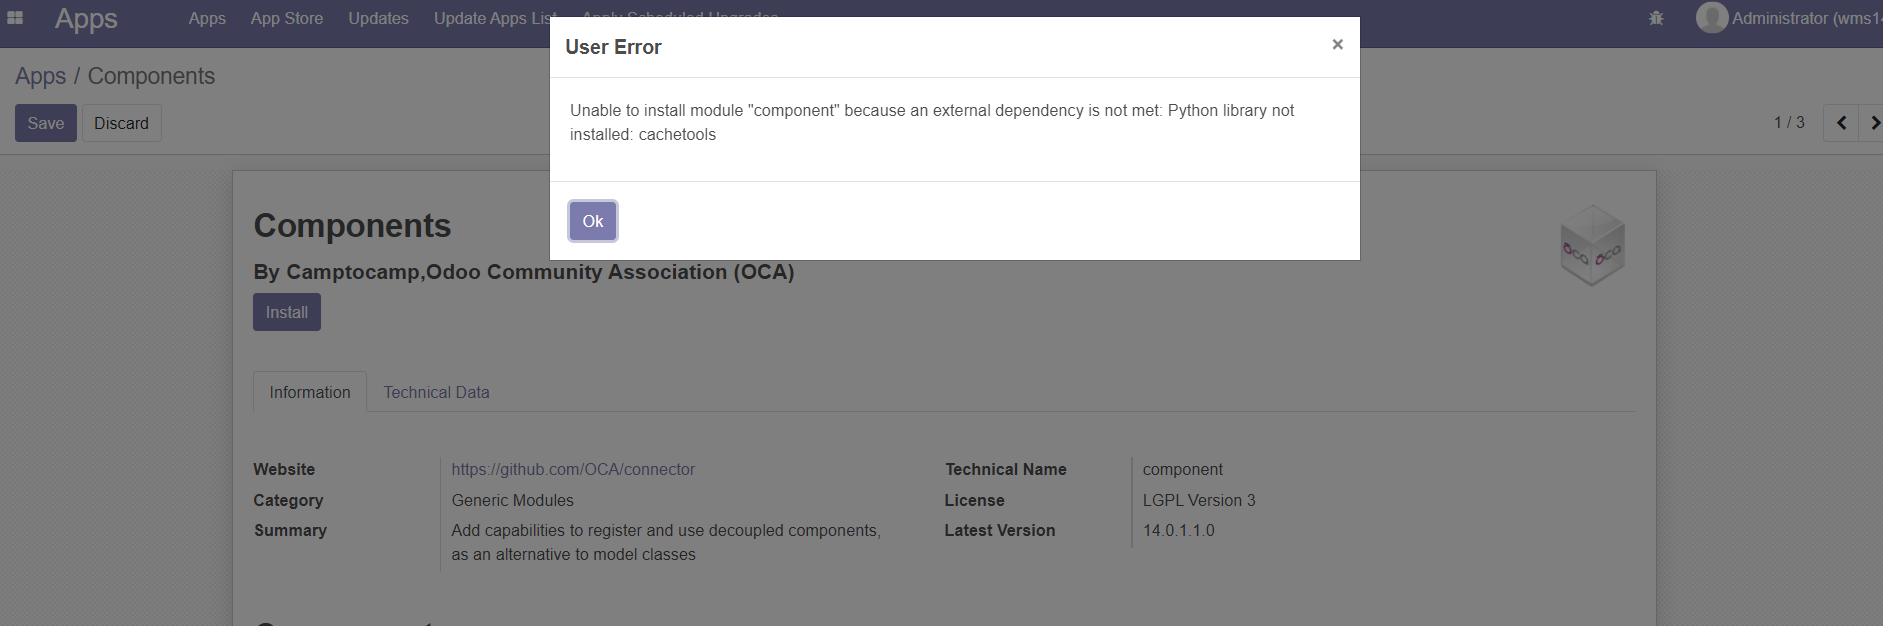Close the User Error dialog with X
The width and height of the screenshot is (1883, 626).
(x=1337, y=44)
